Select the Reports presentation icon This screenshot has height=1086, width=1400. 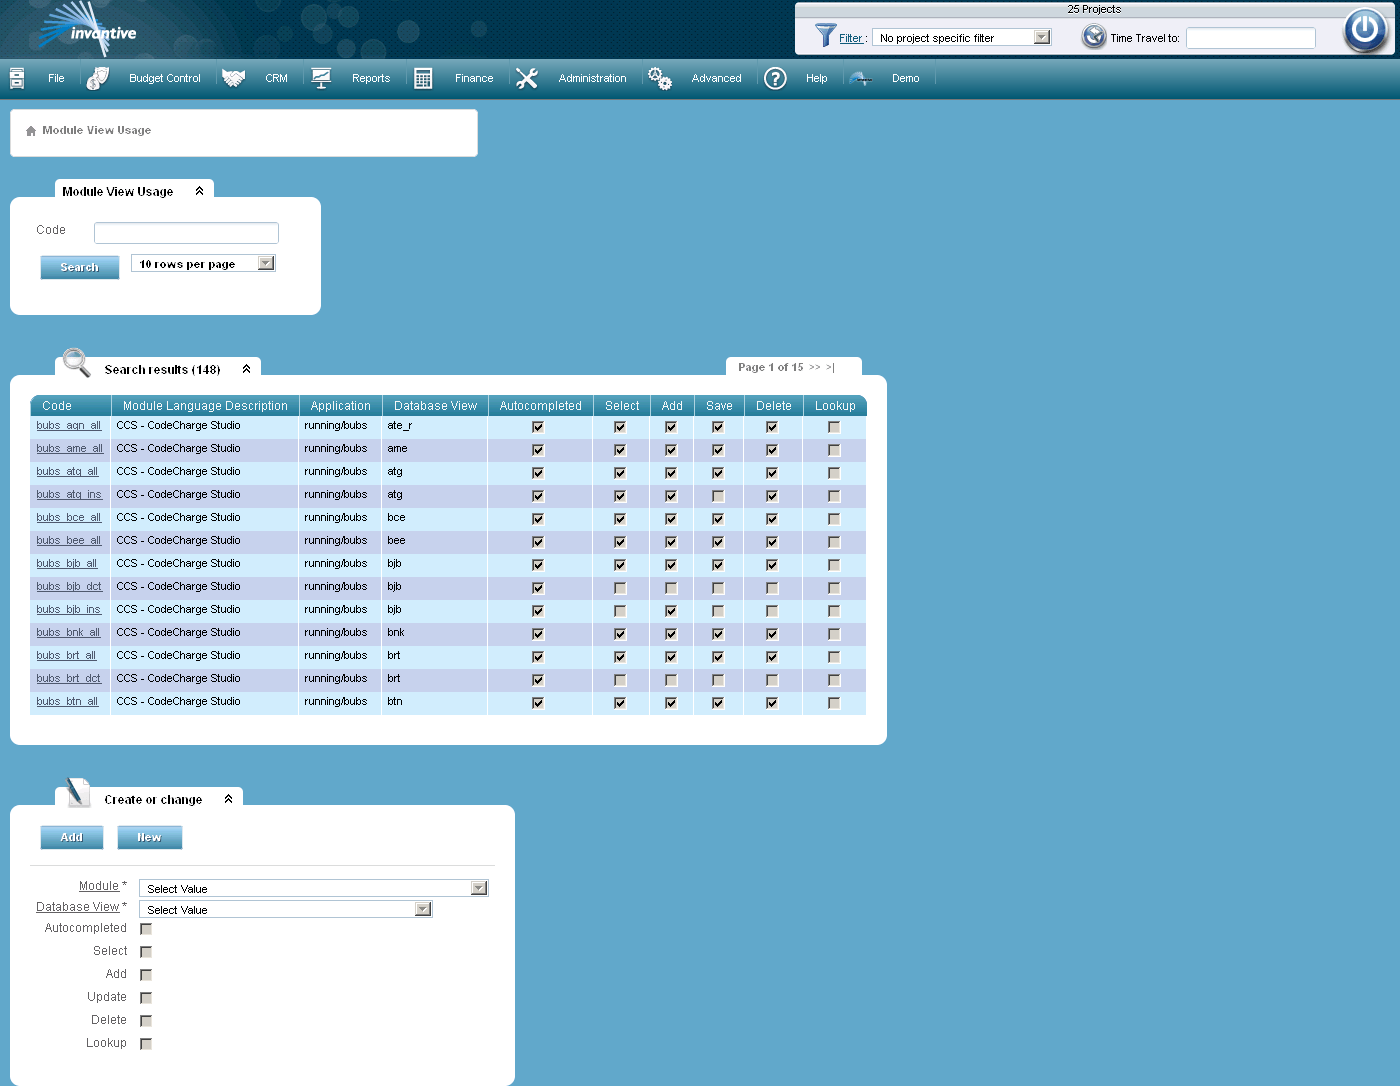(321, 77)
